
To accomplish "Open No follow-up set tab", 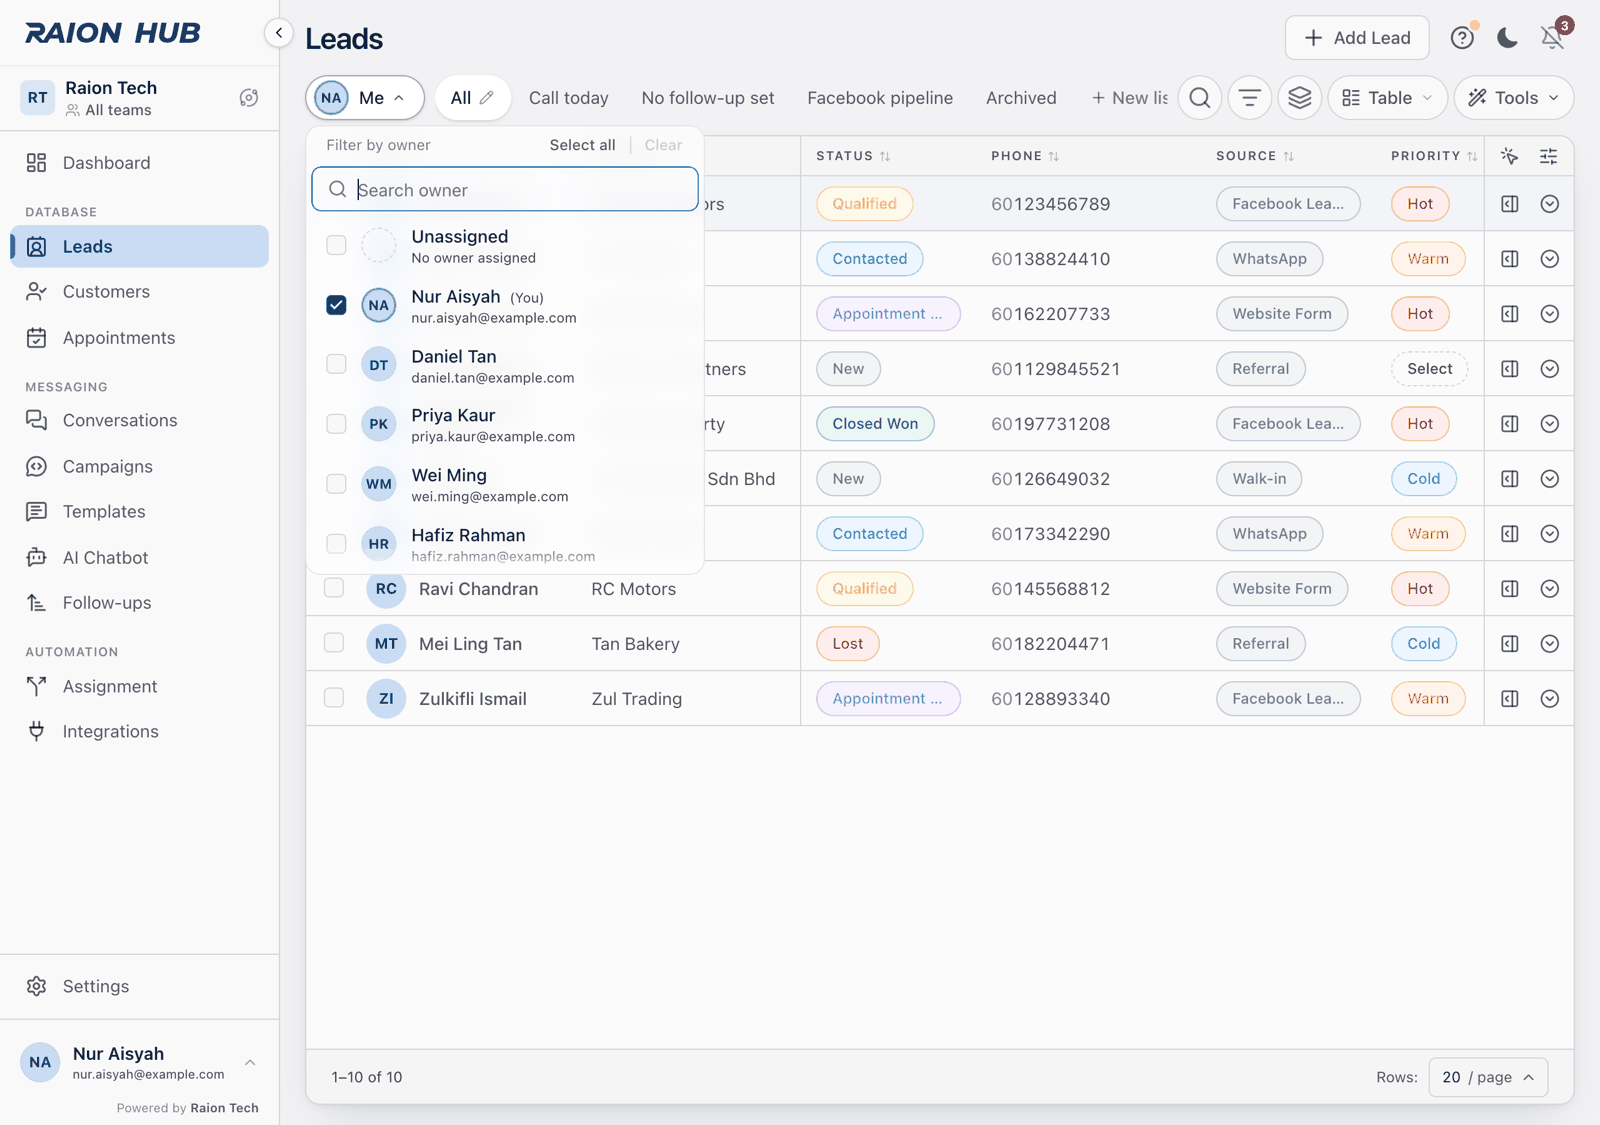I will [x=708, y=98].
